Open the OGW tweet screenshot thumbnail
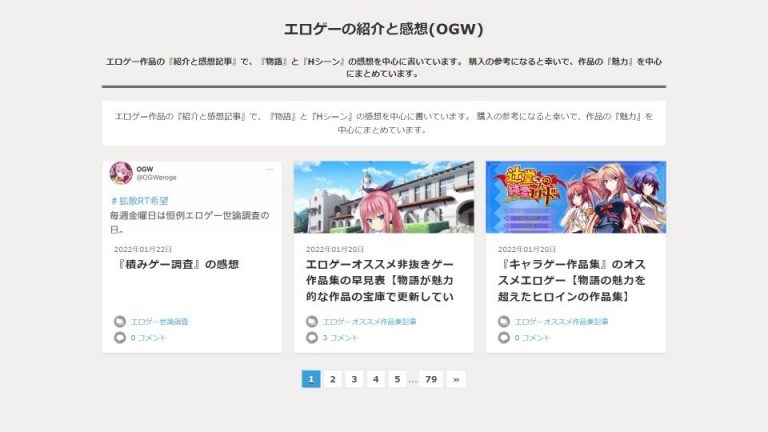768x432 pixels. (x=192, y=197)
